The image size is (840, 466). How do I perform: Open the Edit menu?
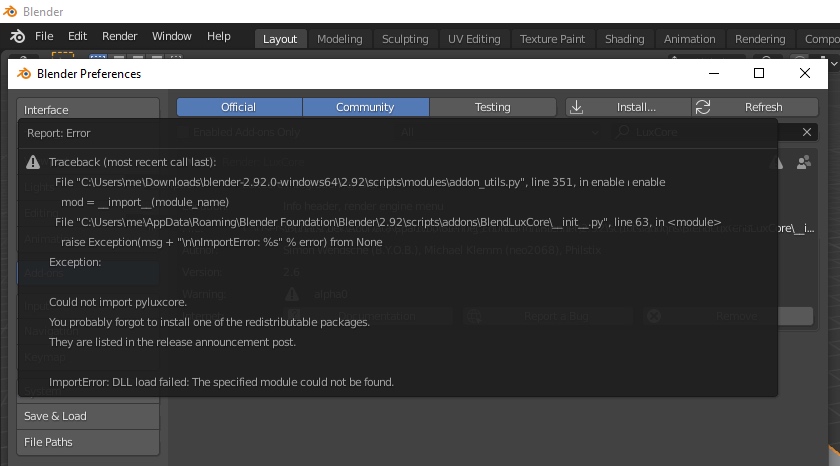coord(77,36)
